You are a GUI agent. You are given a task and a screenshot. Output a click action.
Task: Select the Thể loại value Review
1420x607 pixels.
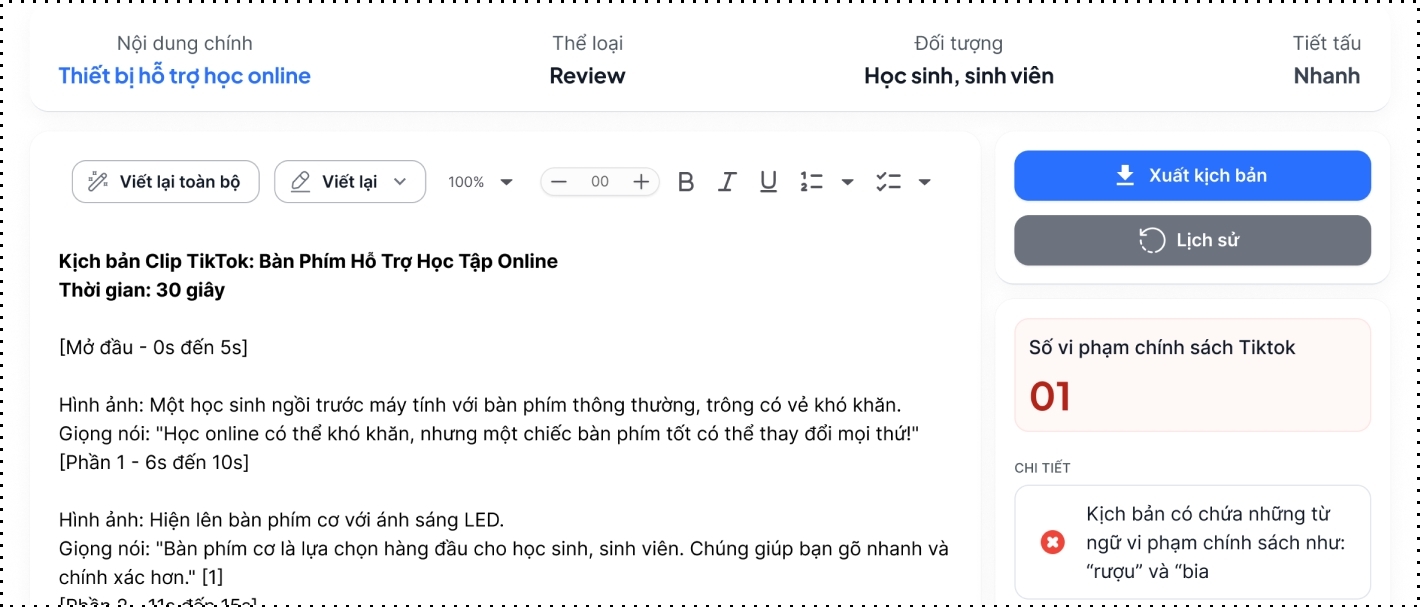[587, 76]
